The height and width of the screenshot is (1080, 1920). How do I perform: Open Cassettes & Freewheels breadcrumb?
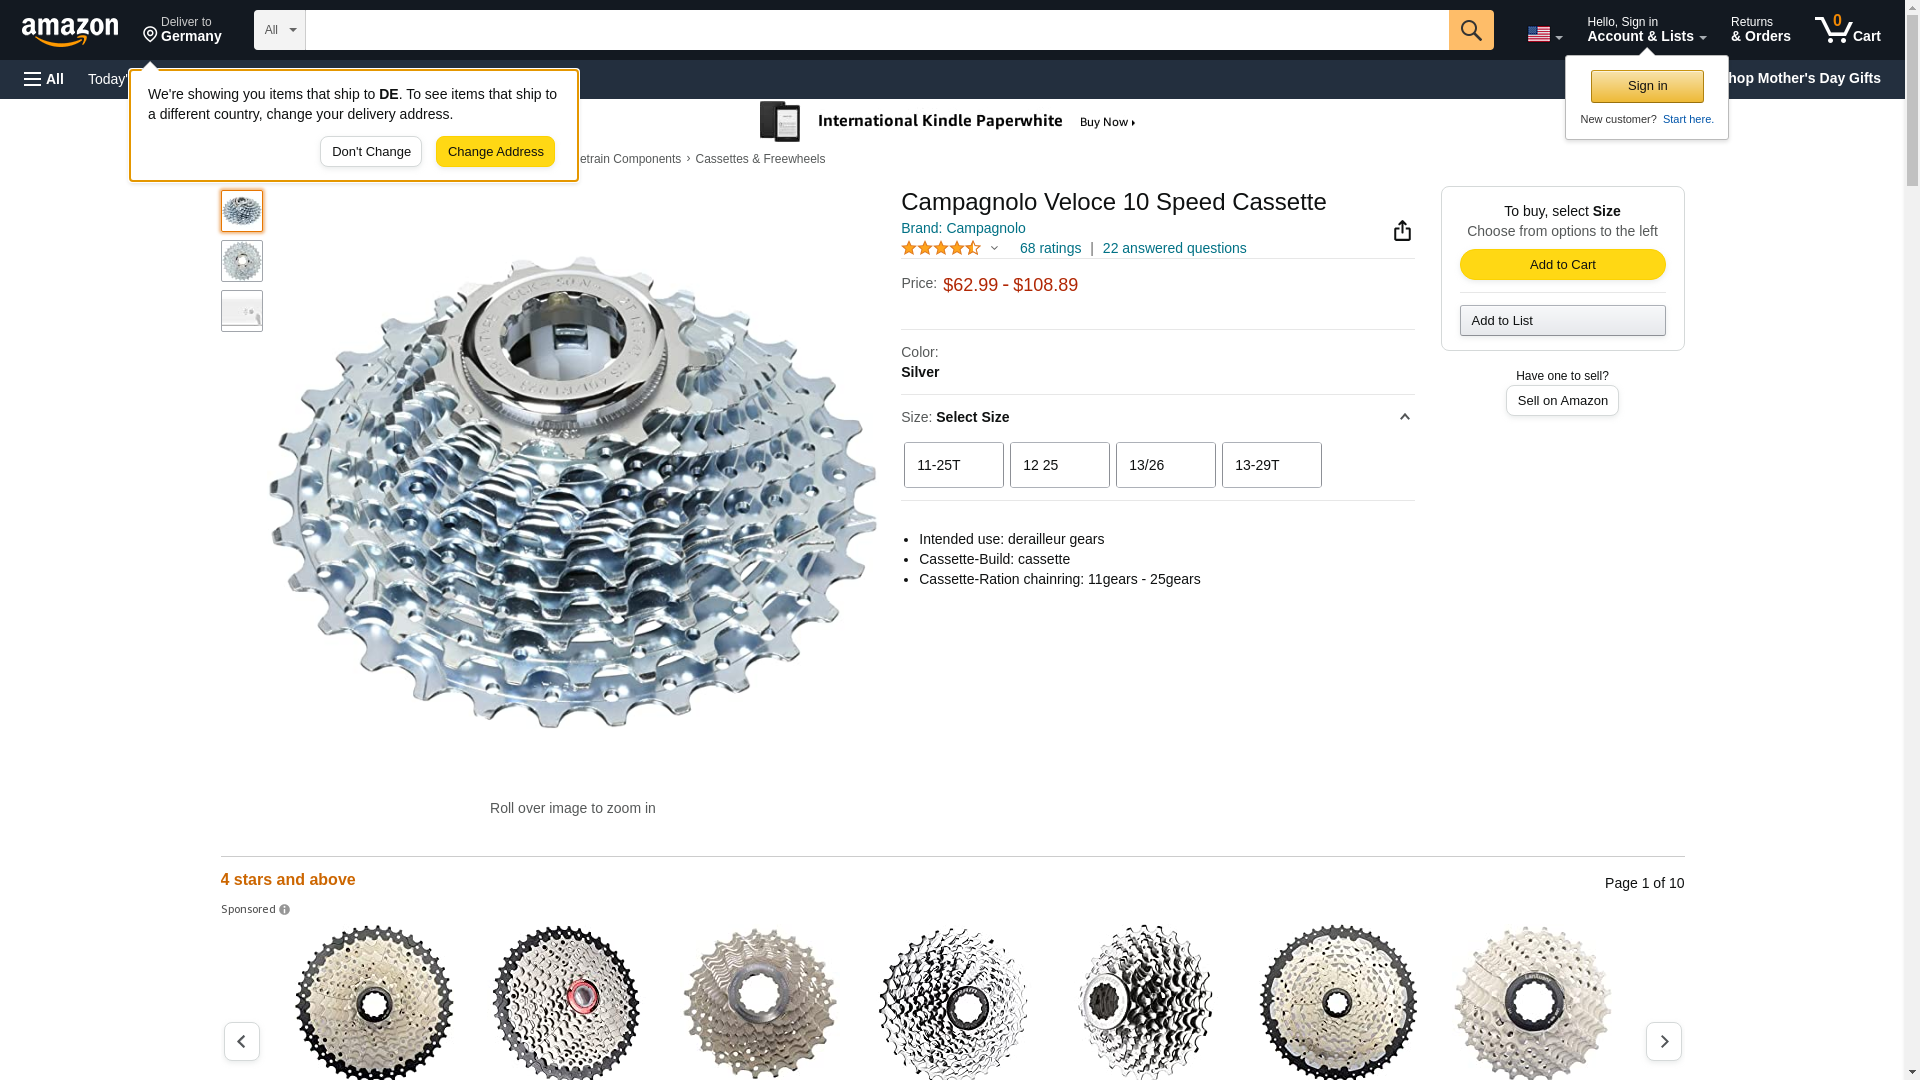click(x=760, y=159)
